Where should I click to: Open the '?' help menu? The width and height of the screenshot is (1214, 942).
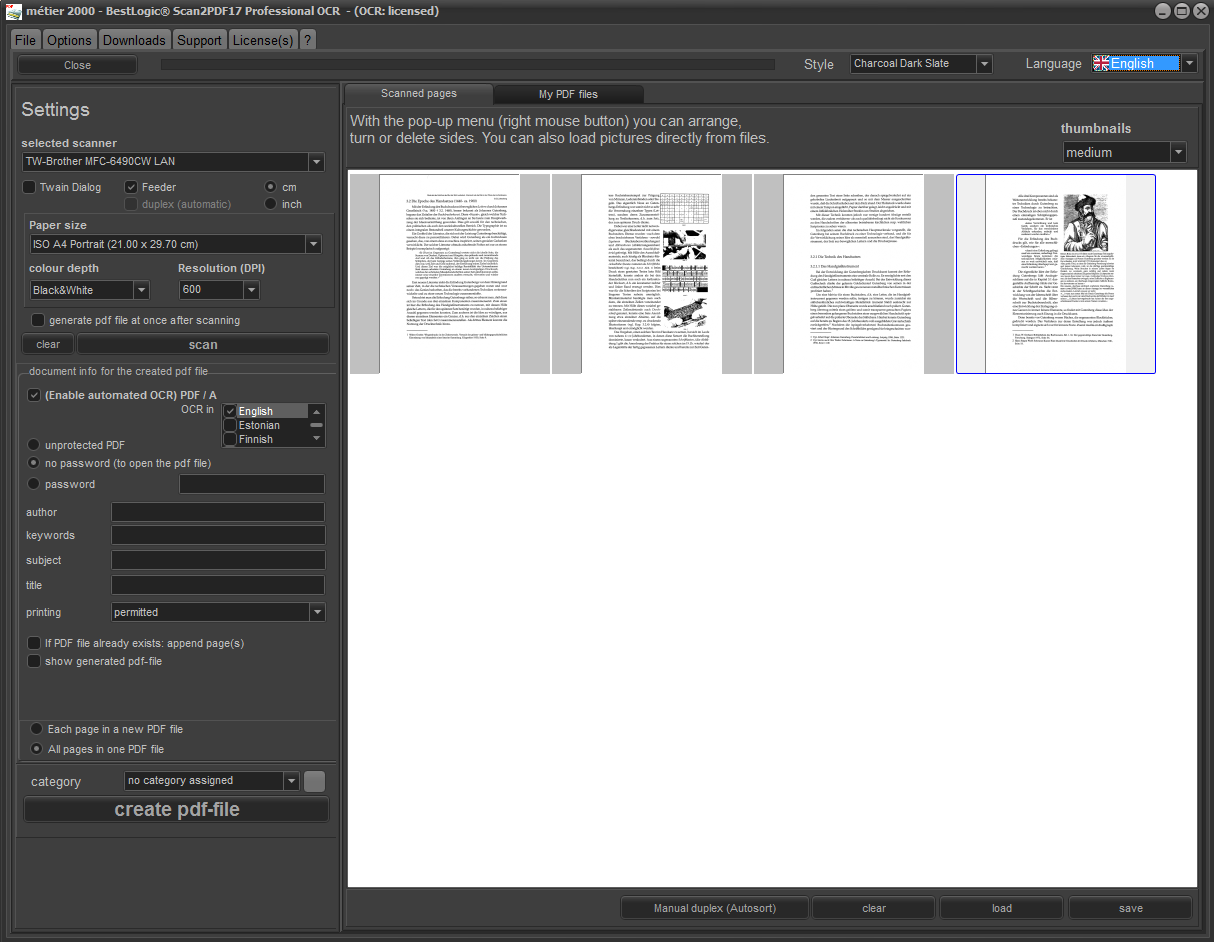307,40
